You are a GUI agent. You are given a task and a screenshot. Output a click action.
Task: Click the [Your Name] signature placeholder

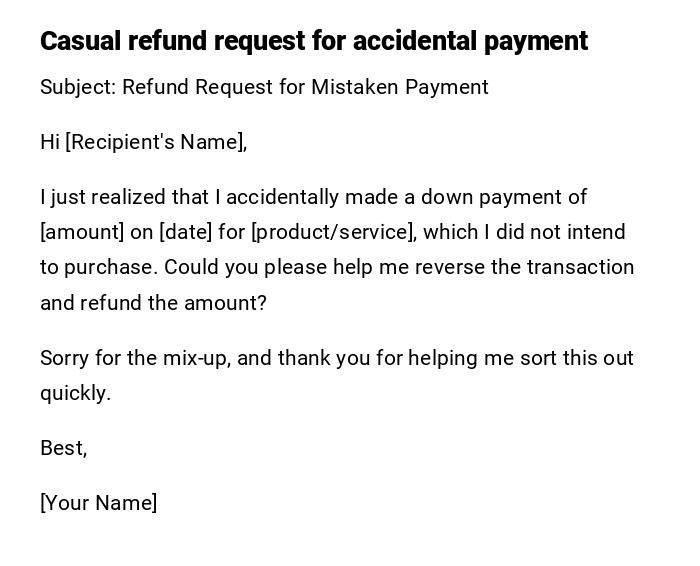(98, 503)
